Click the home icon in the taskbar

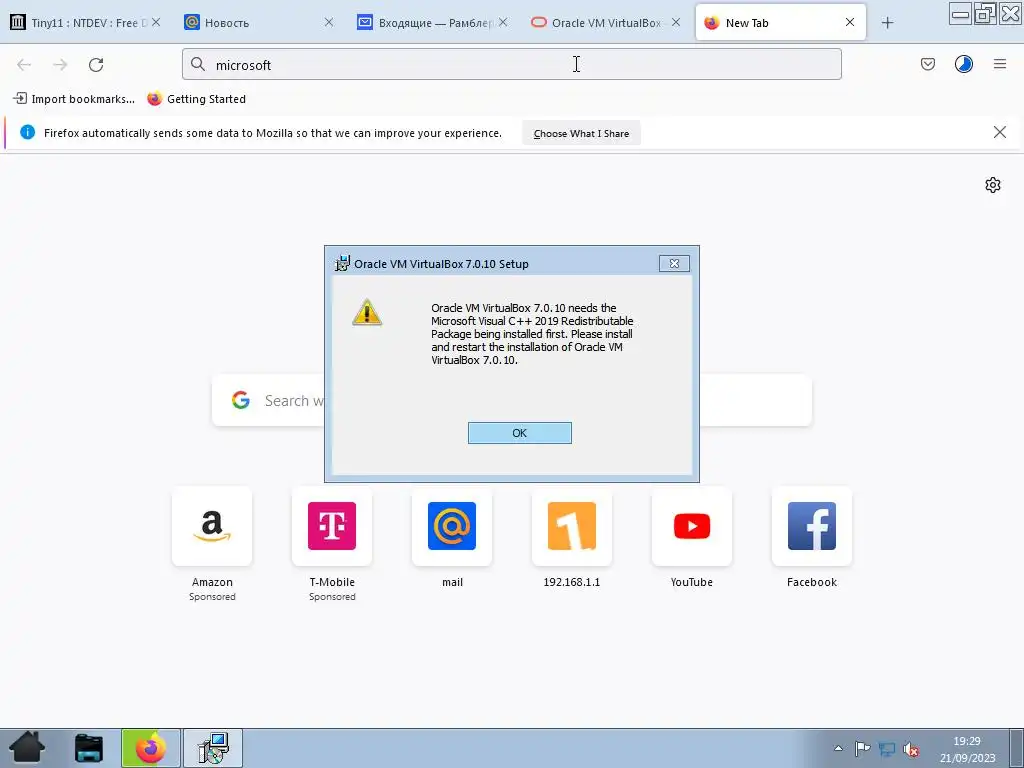point(27,748)
